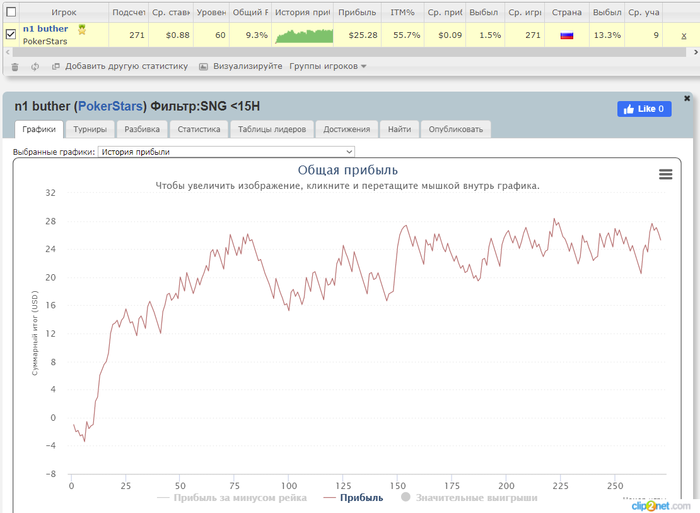
Task: Click the gold star badge next to n1 buther
Action: [x=82, y=29]
